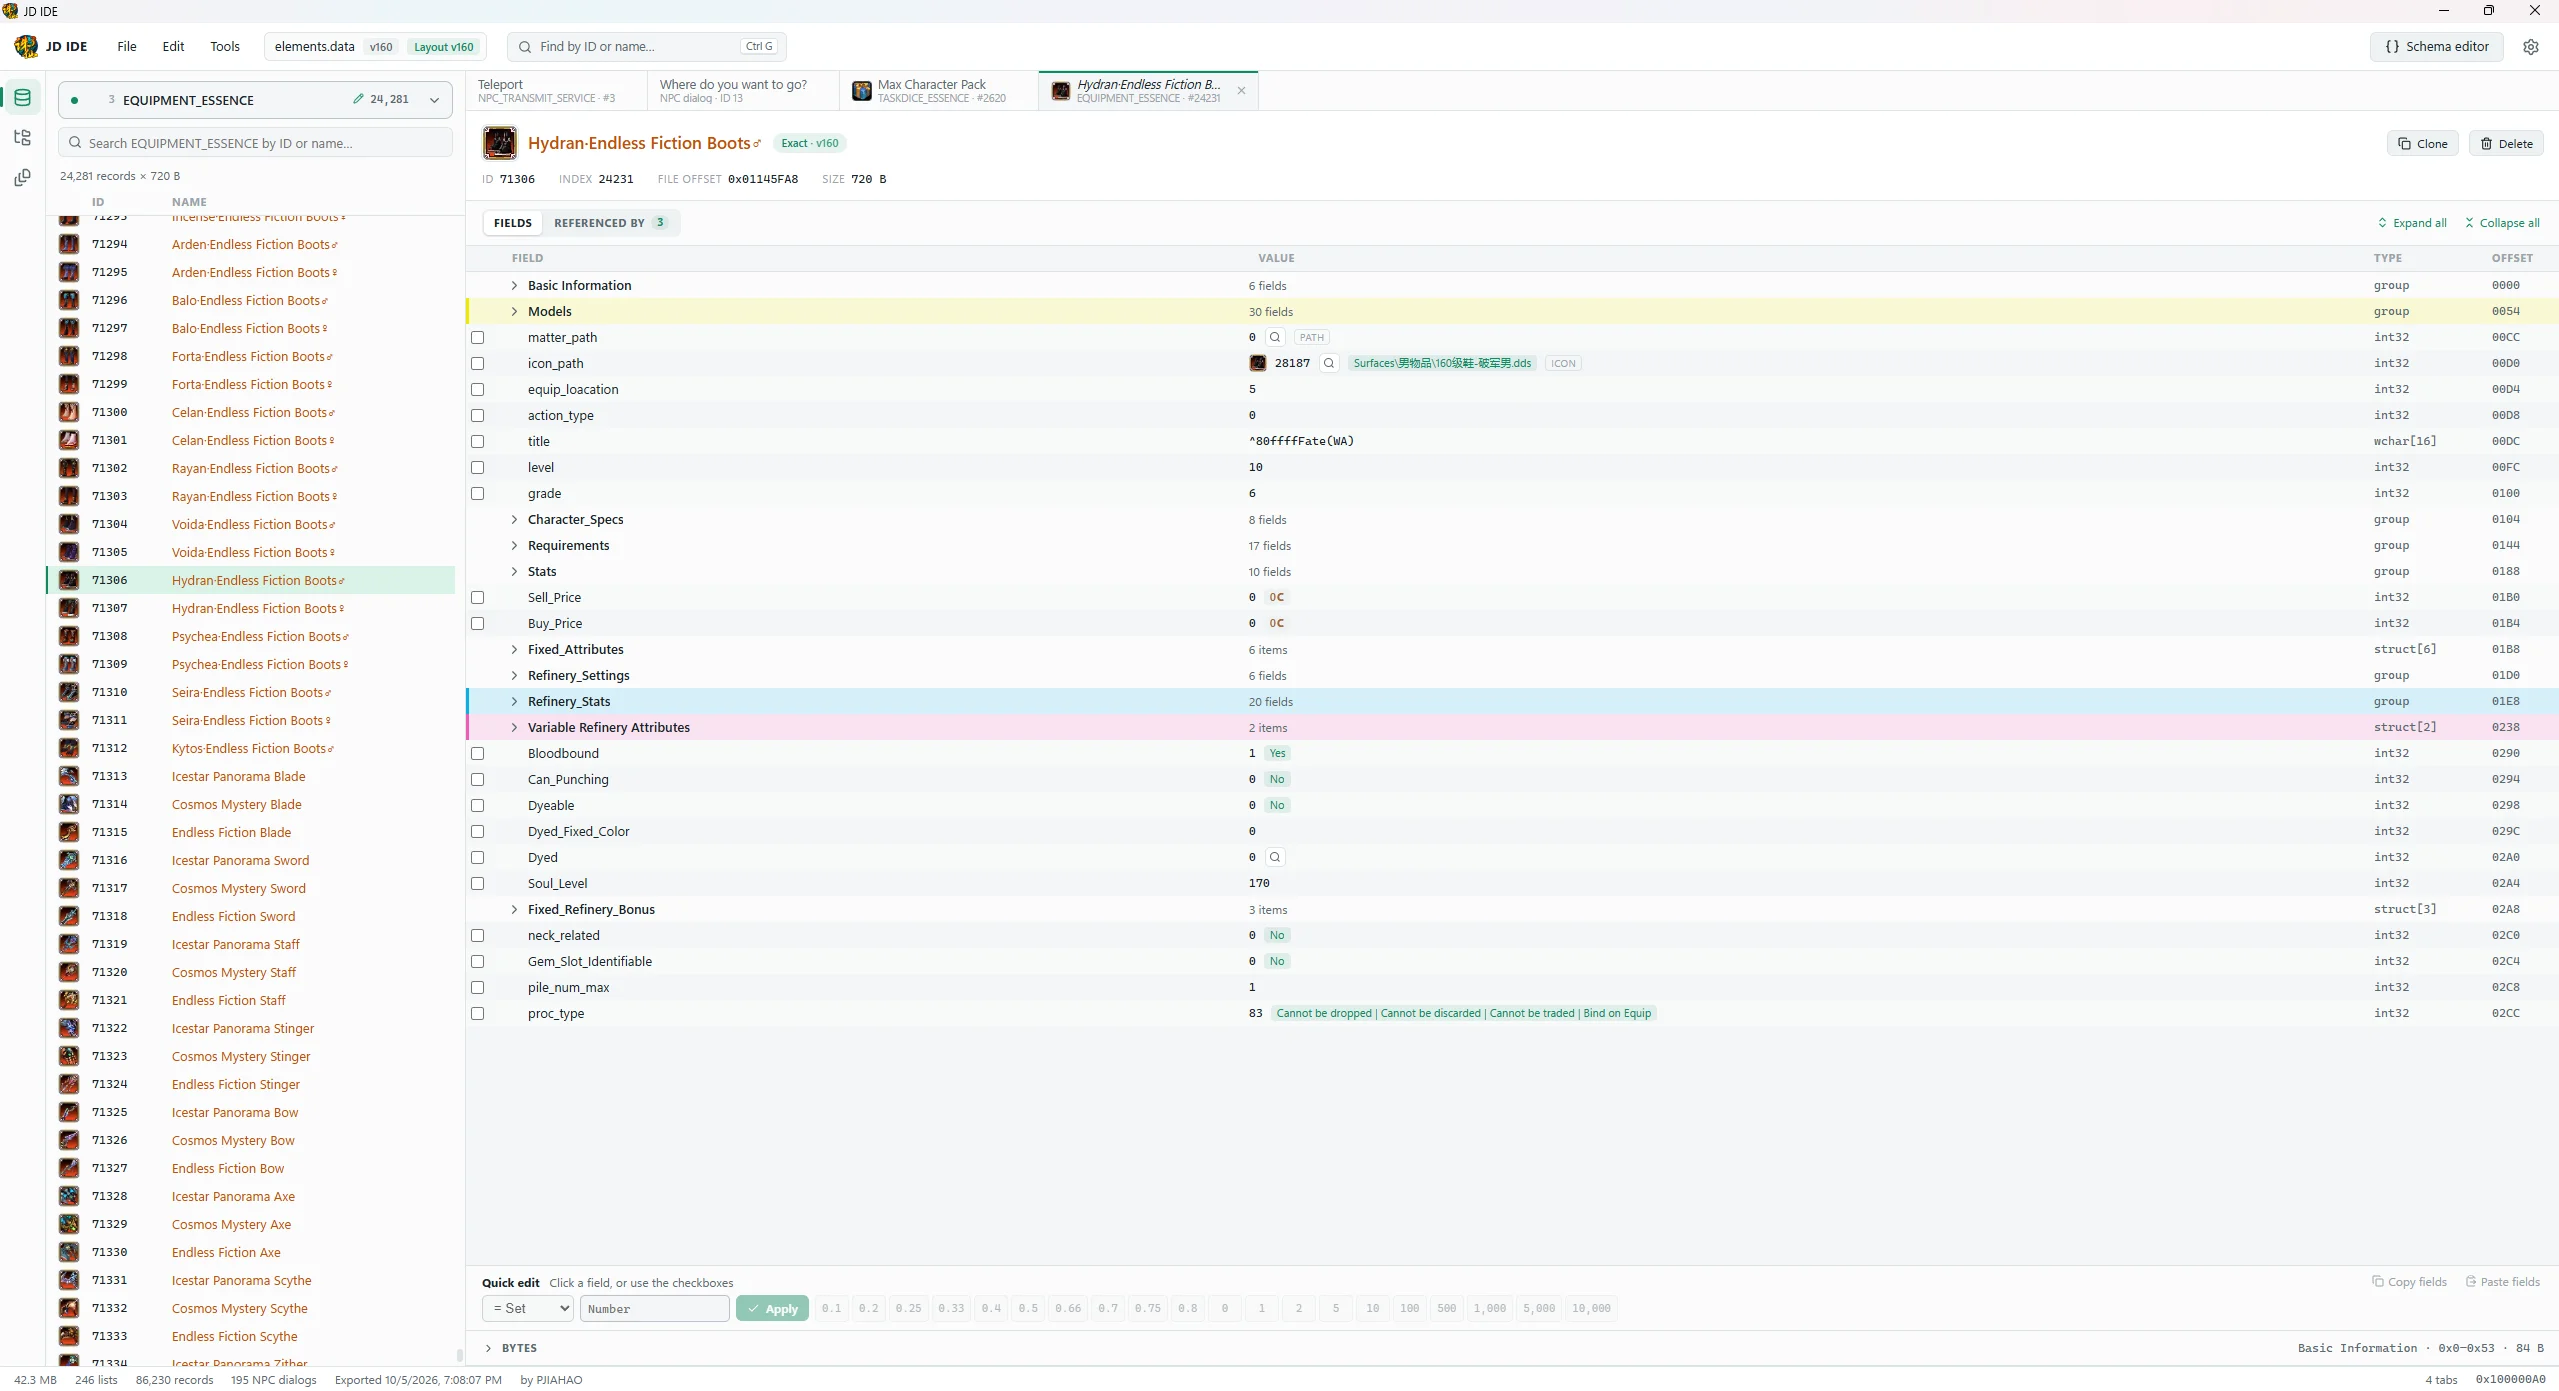Screen dimensions: 2559x1391
Task: Open the tree view sidebar icon
Action: click(22, 138)
